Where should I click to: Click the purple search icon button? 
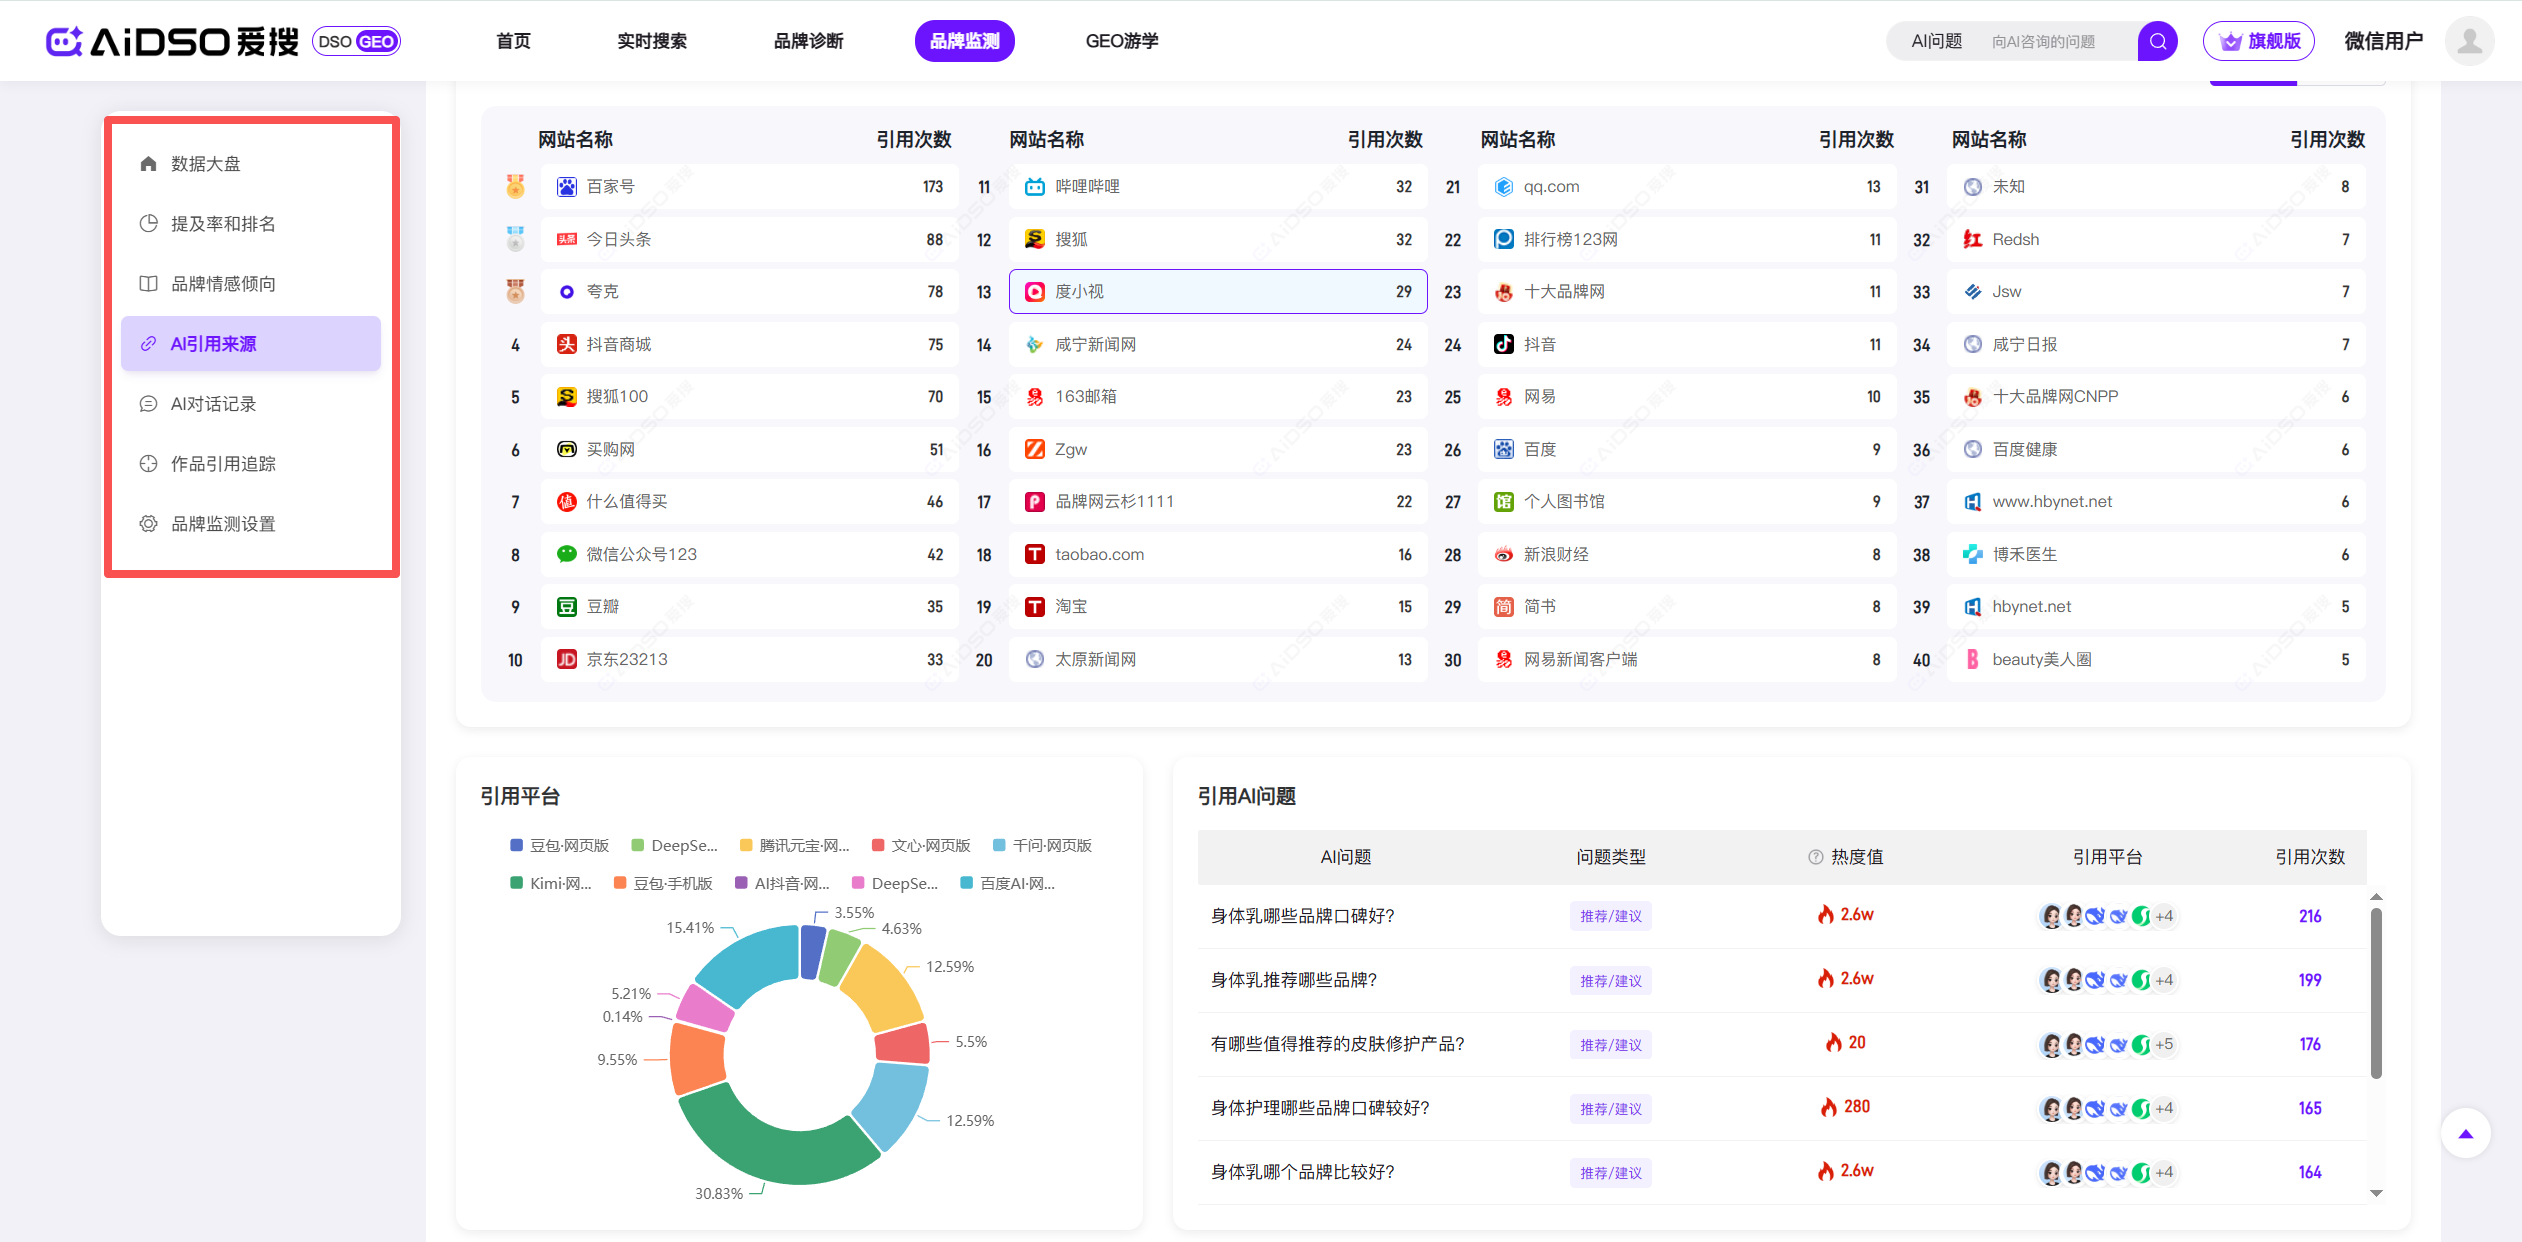click(2157, 41)
